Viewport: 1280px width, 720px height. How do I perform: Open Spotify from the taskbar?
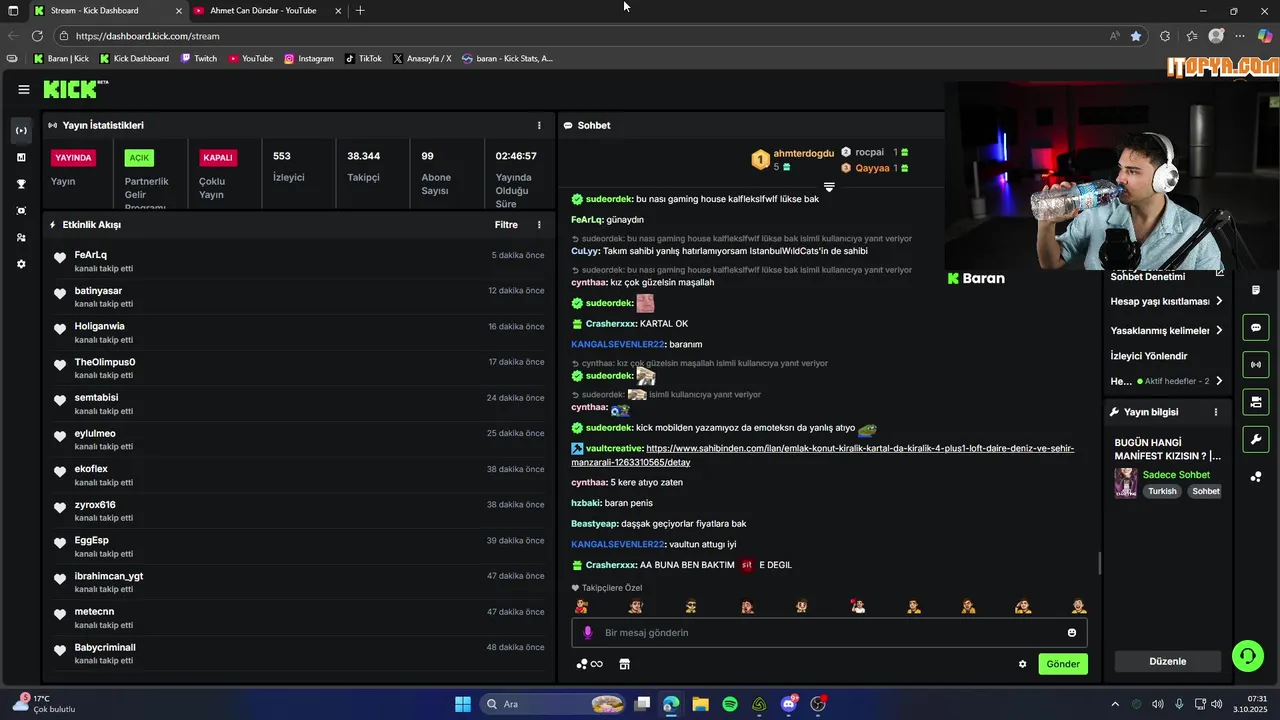pos(730,704)
